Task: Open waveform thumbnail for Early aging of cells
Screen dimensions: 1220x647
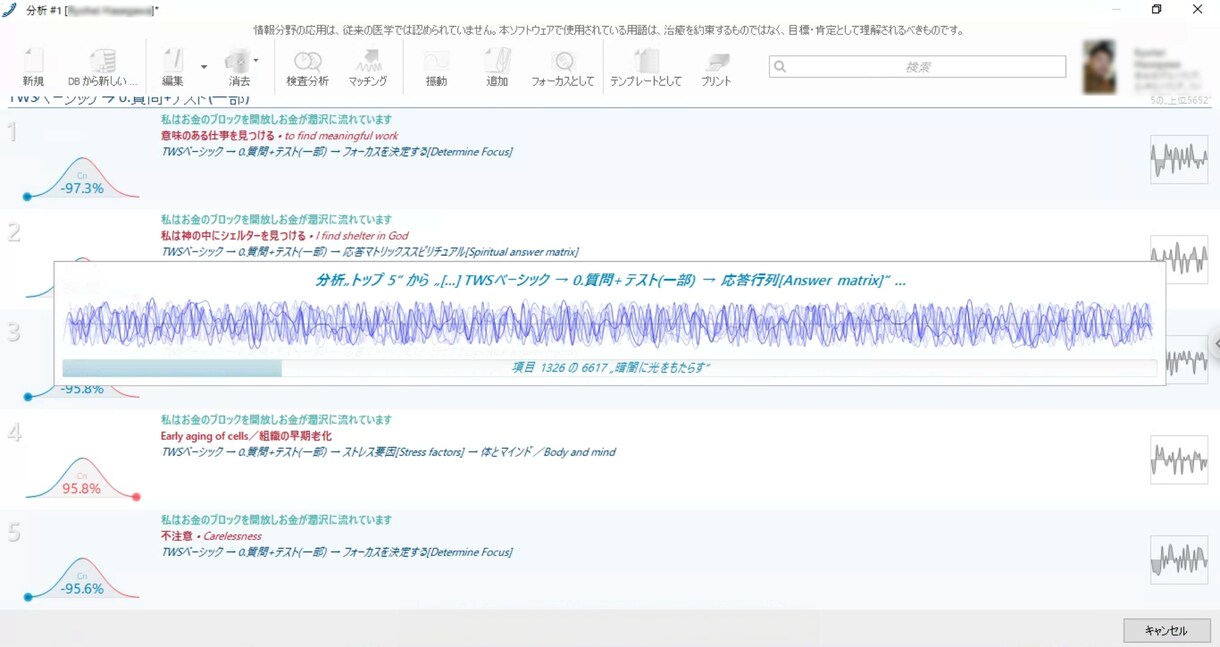Action: (x=1179, y=459)
